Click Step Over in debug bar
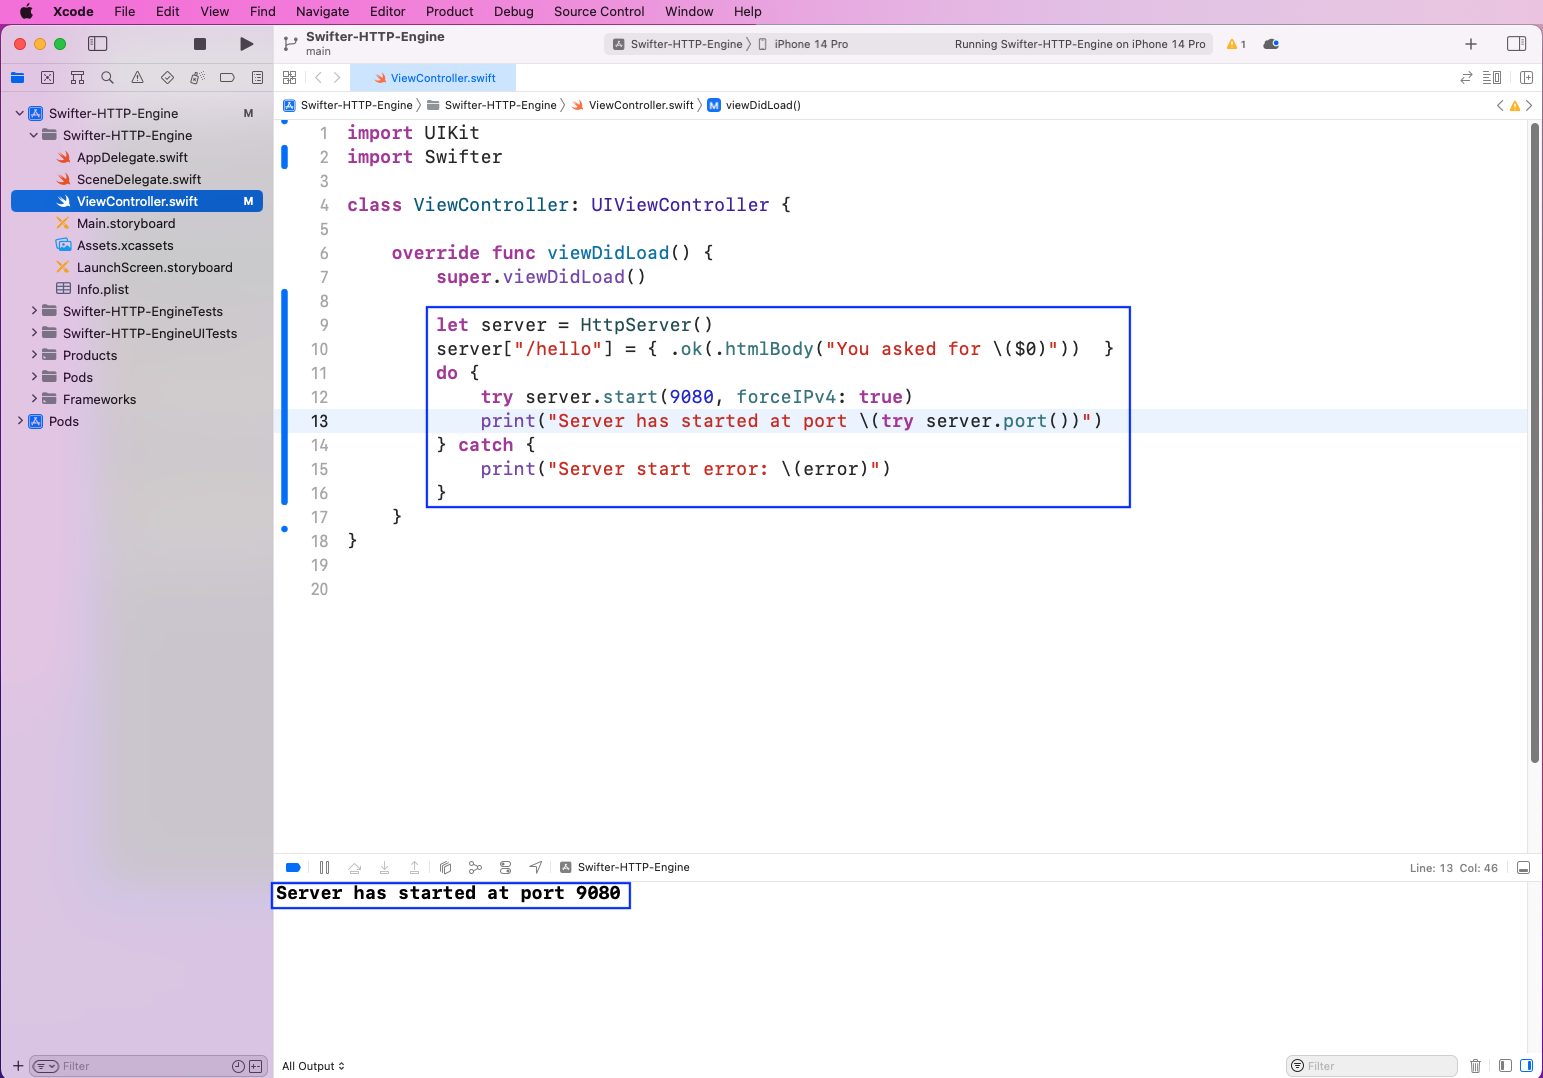 354,868
